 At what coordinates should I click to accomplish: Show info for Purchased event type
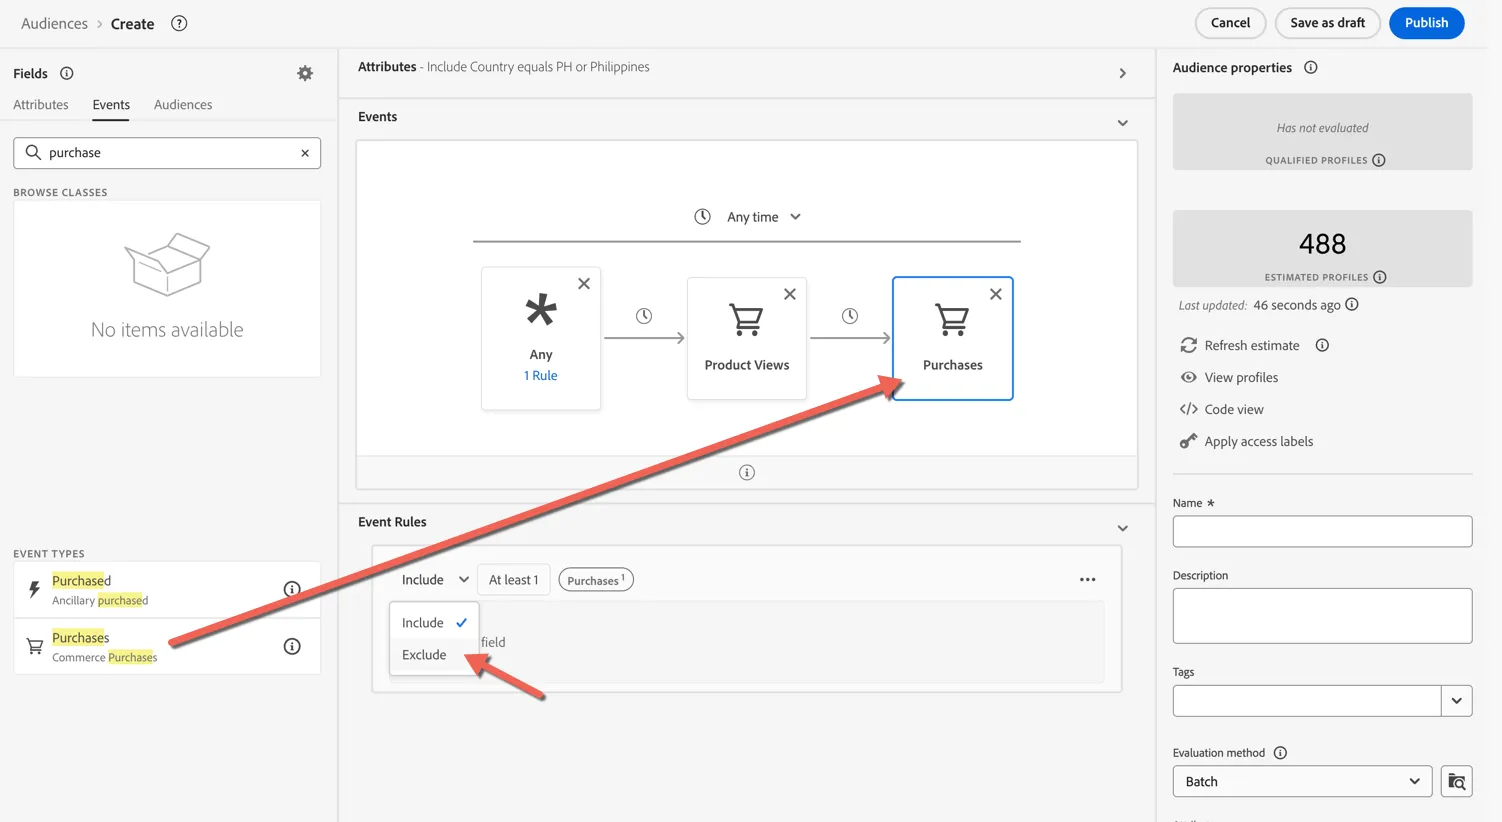coord(292,589)
